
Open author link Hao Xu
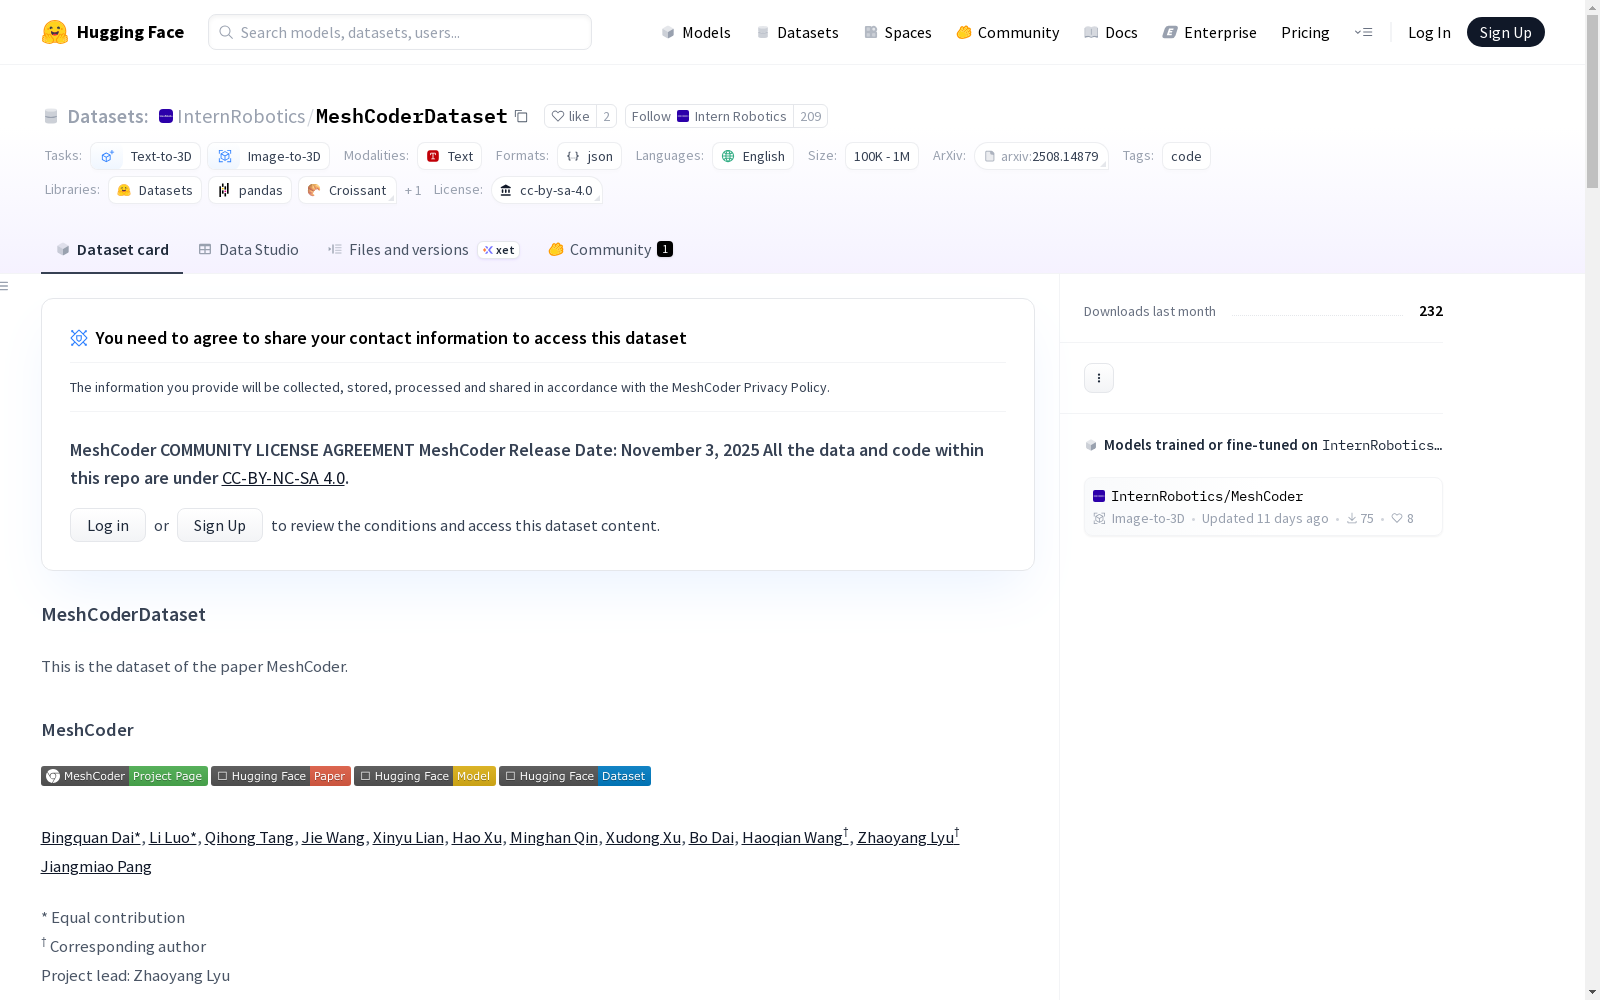[477, 838]
